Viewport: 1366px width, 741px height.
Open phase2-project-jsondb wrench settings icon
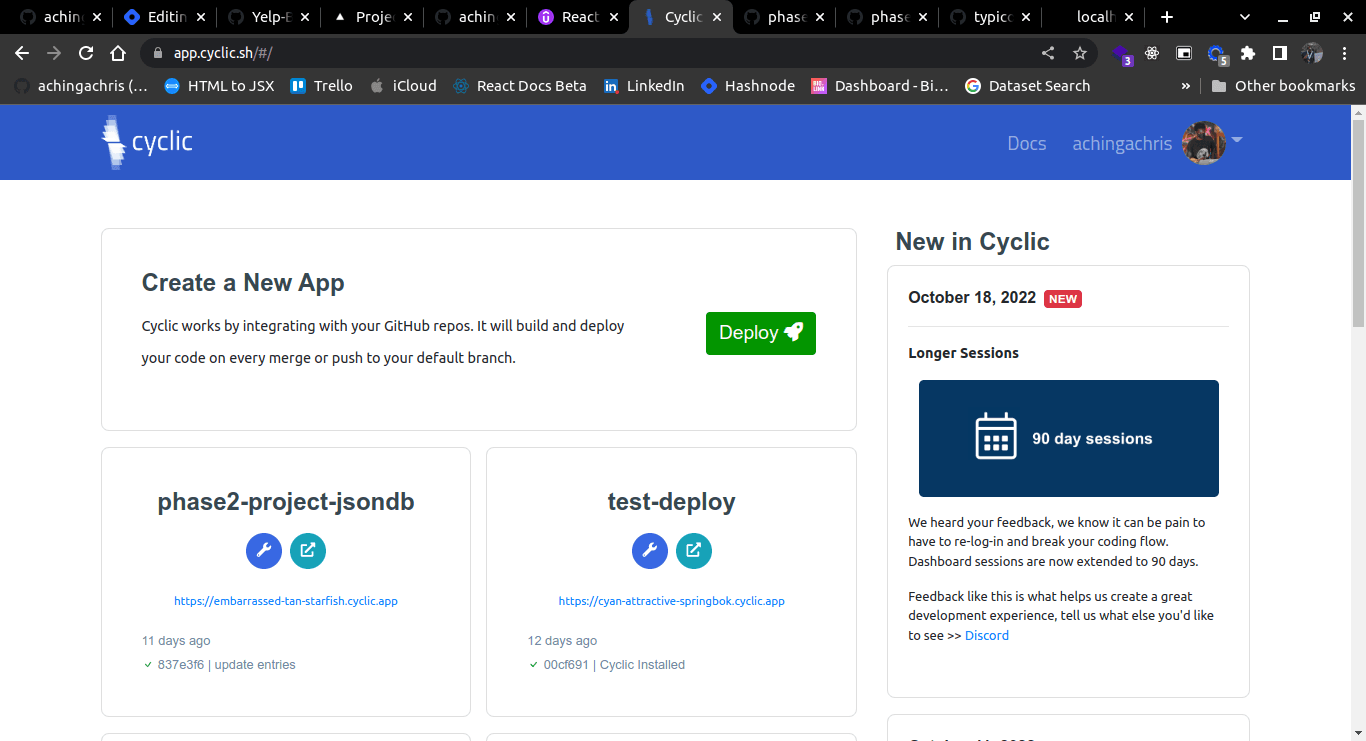point(264,551)
